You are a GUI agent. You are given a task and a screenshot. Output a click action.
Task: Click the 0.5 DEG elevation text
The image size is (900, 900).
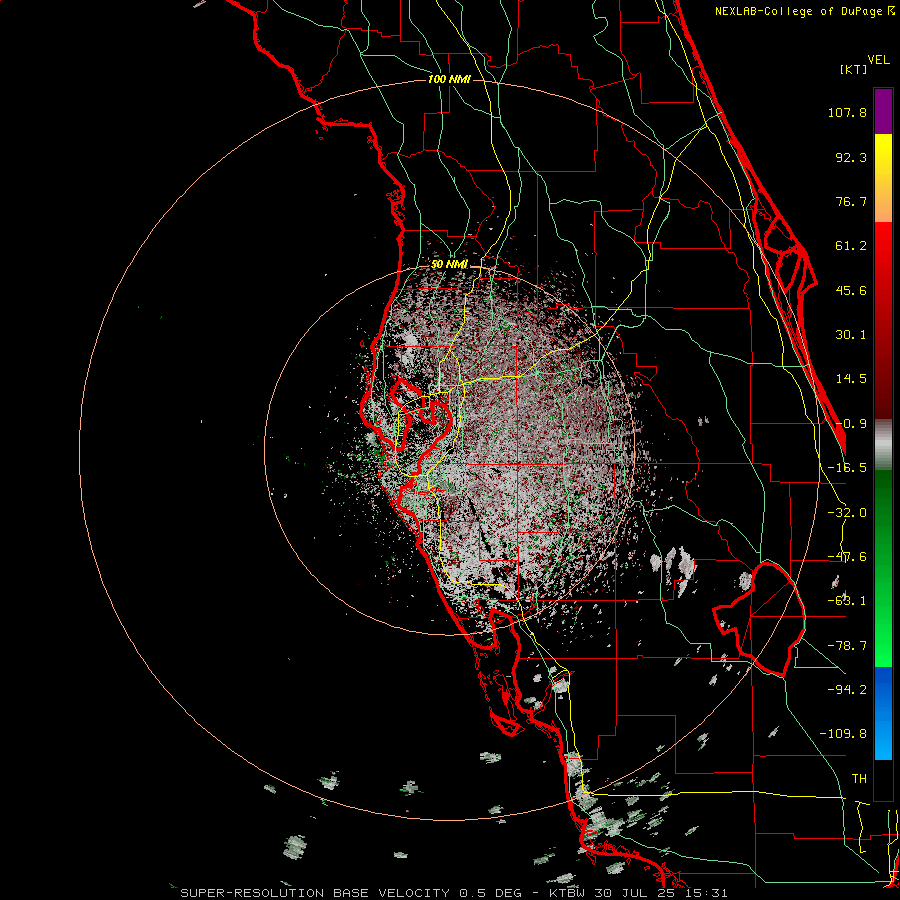coord(490,893)
